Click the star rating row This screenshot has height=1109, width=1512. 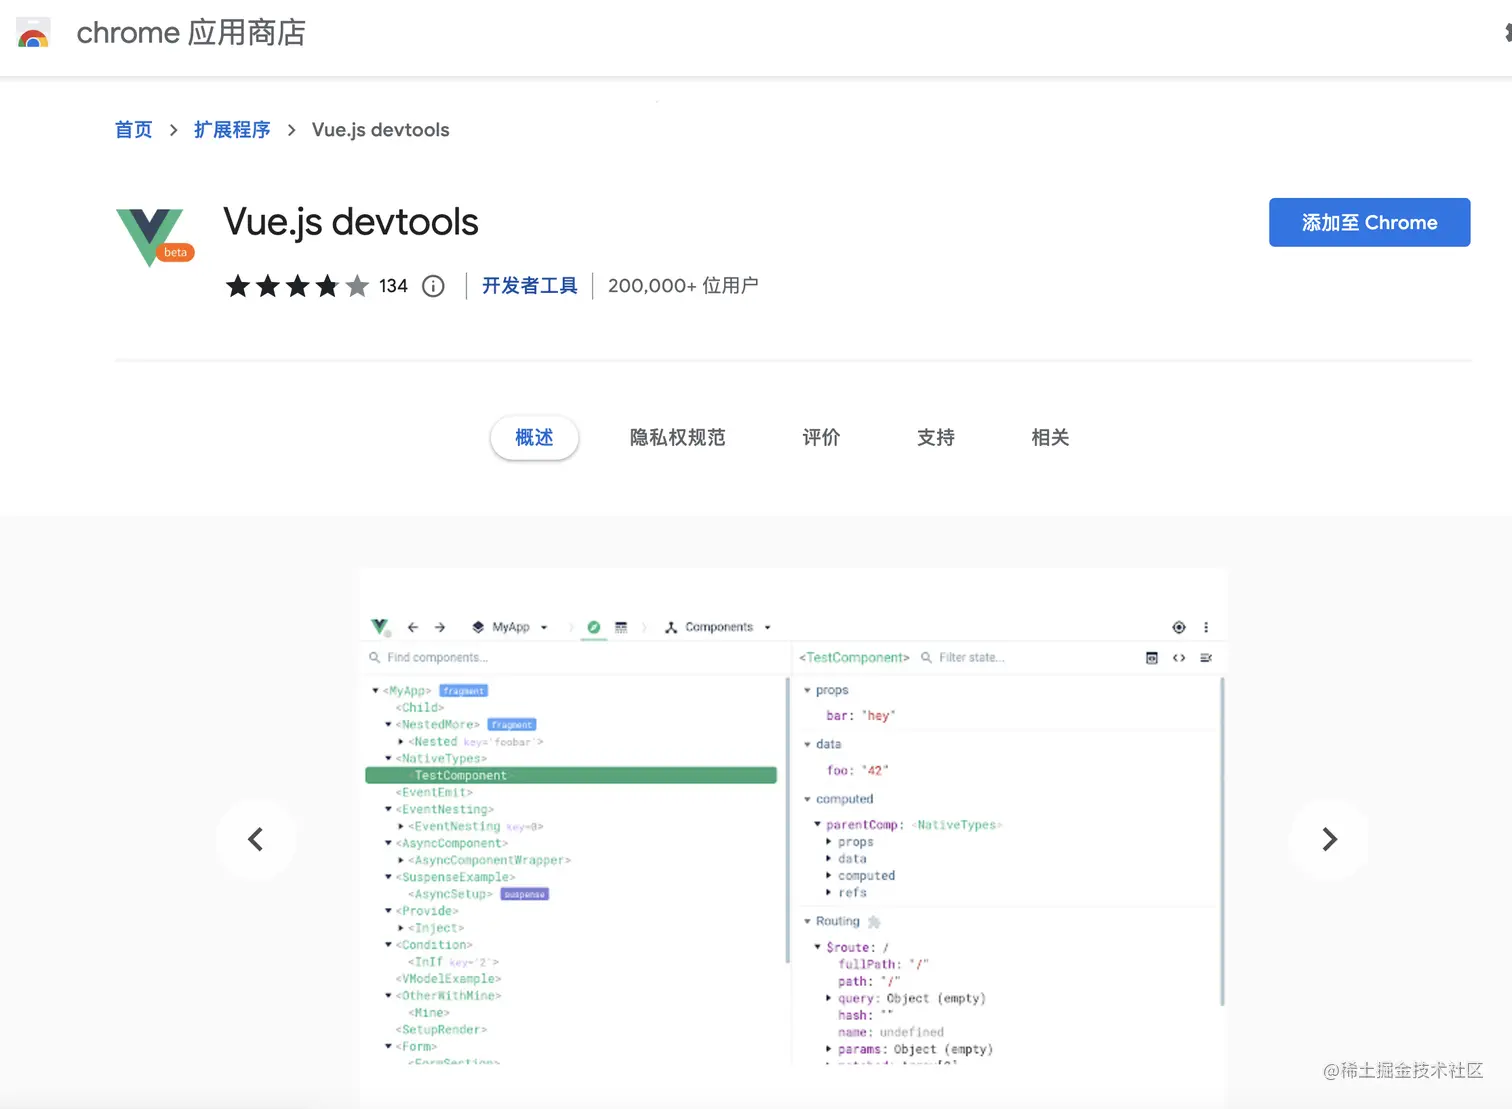coord(297,286)
